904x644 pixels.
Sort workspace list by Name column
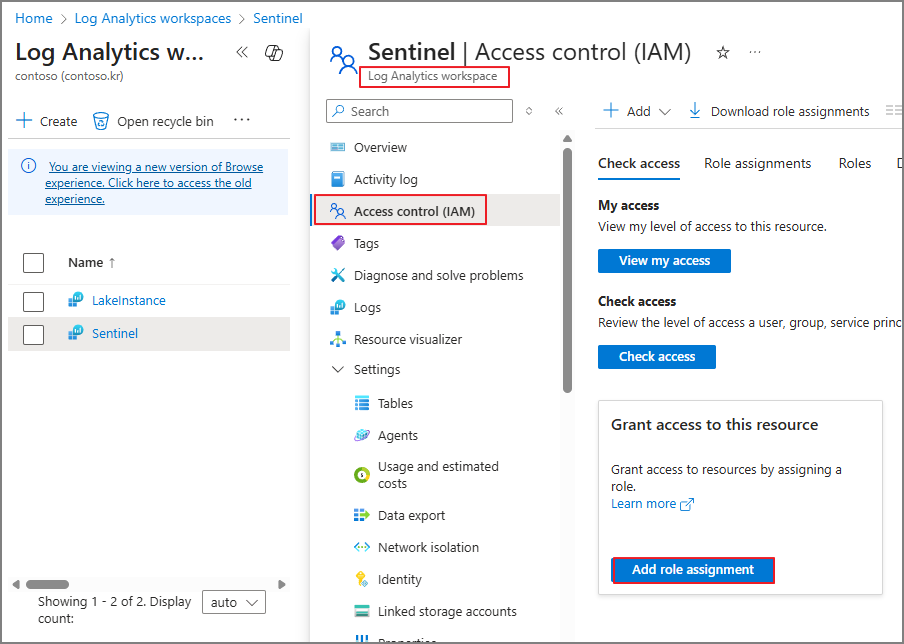point(92,262)
